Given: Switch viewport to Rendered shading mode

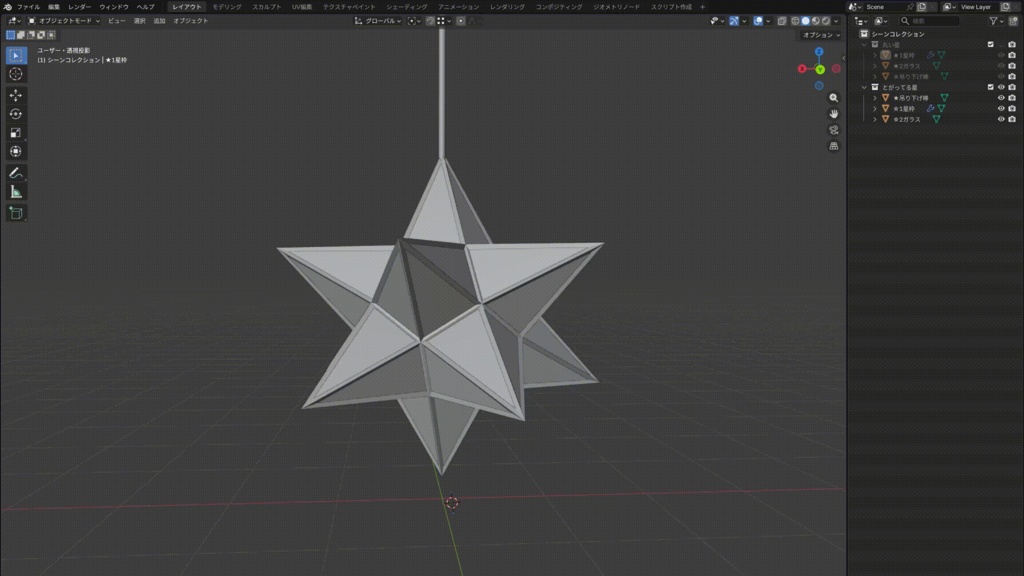Looking at the screenshot, I should pyautogui.click(x=826, y=20).
